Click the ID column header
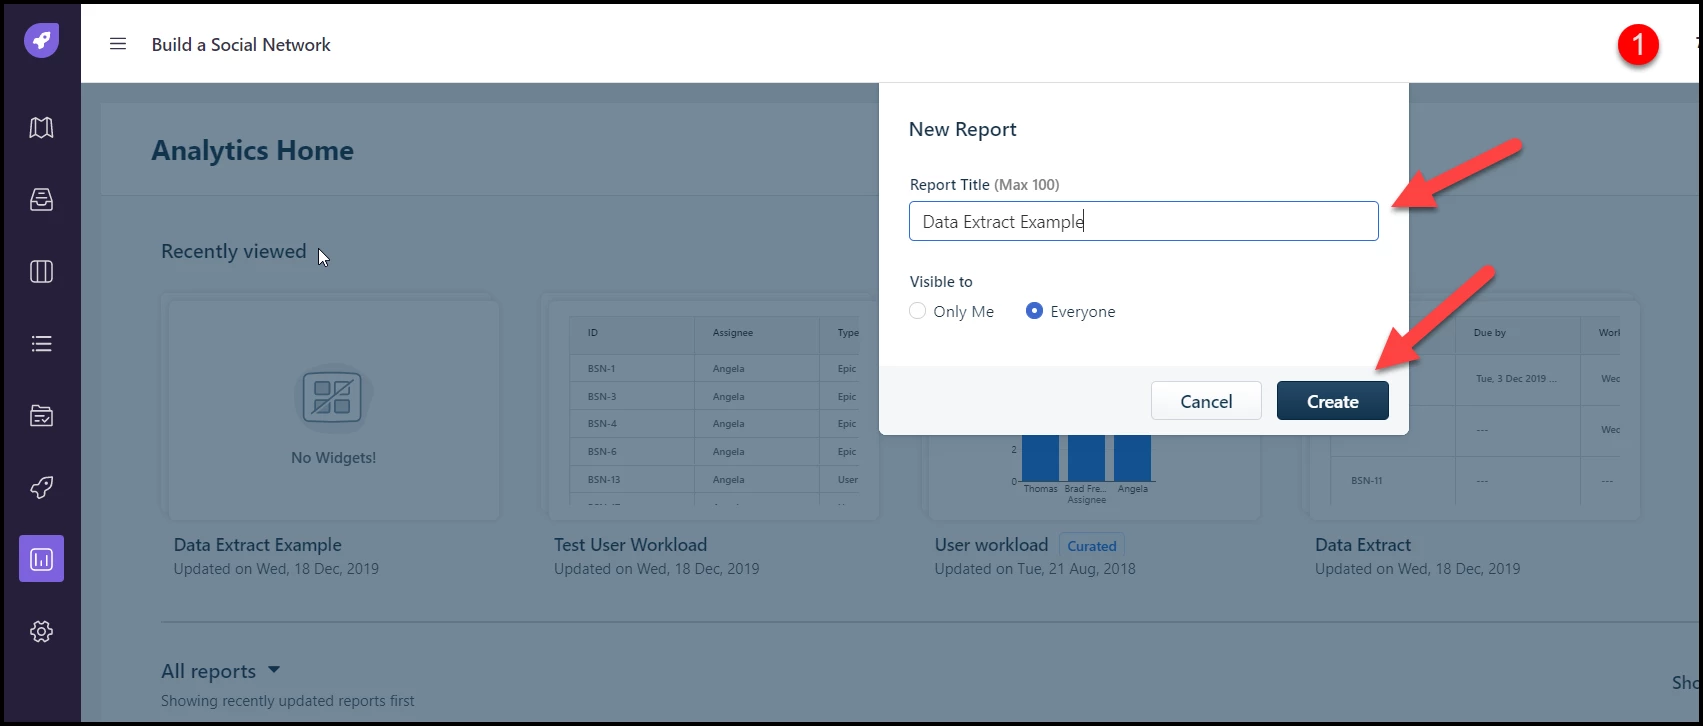Viewport: 1703px width, 726px height. pyautogui.click(x=592, y=333)
